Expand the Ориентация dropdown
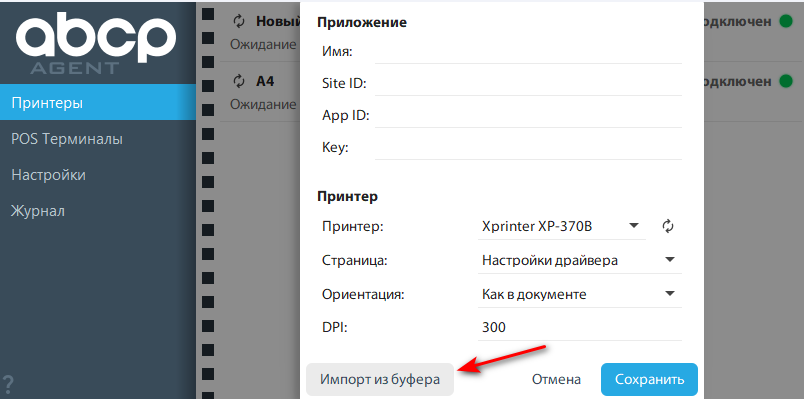804x399 pixels. (579, 294)
